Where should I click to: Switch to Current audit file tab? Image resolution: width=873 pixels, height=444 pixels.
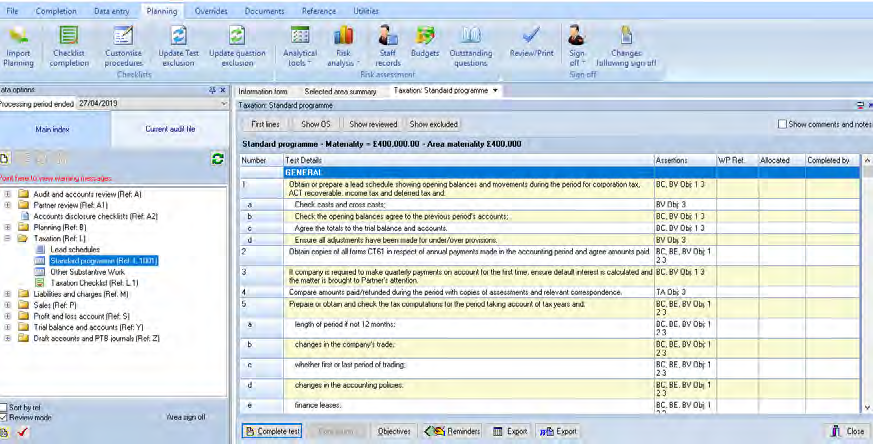170,129
